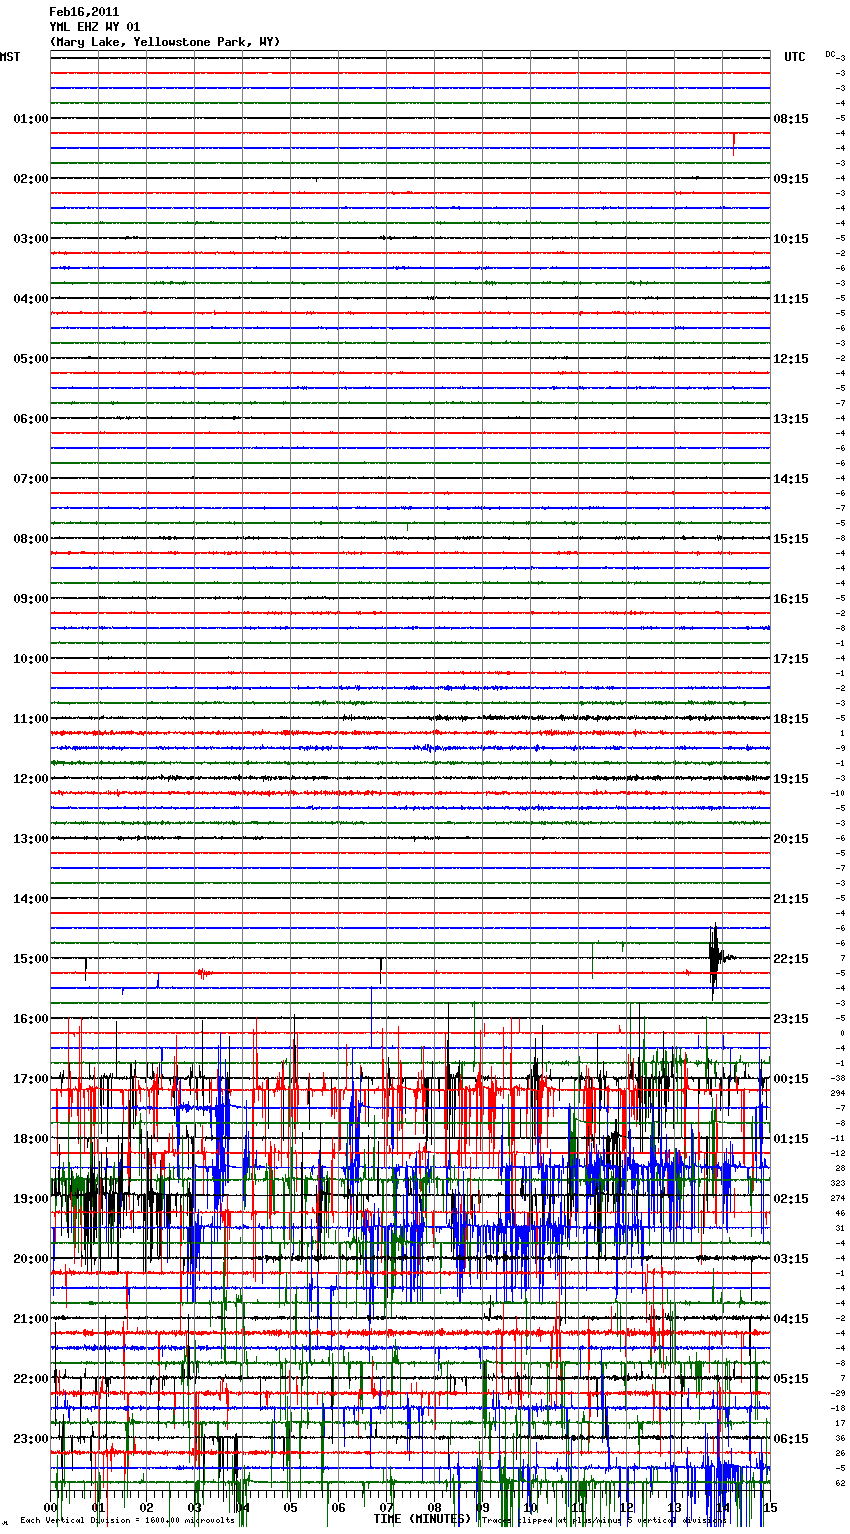Click the 02:15 UTC time label

pos(791,1199)
